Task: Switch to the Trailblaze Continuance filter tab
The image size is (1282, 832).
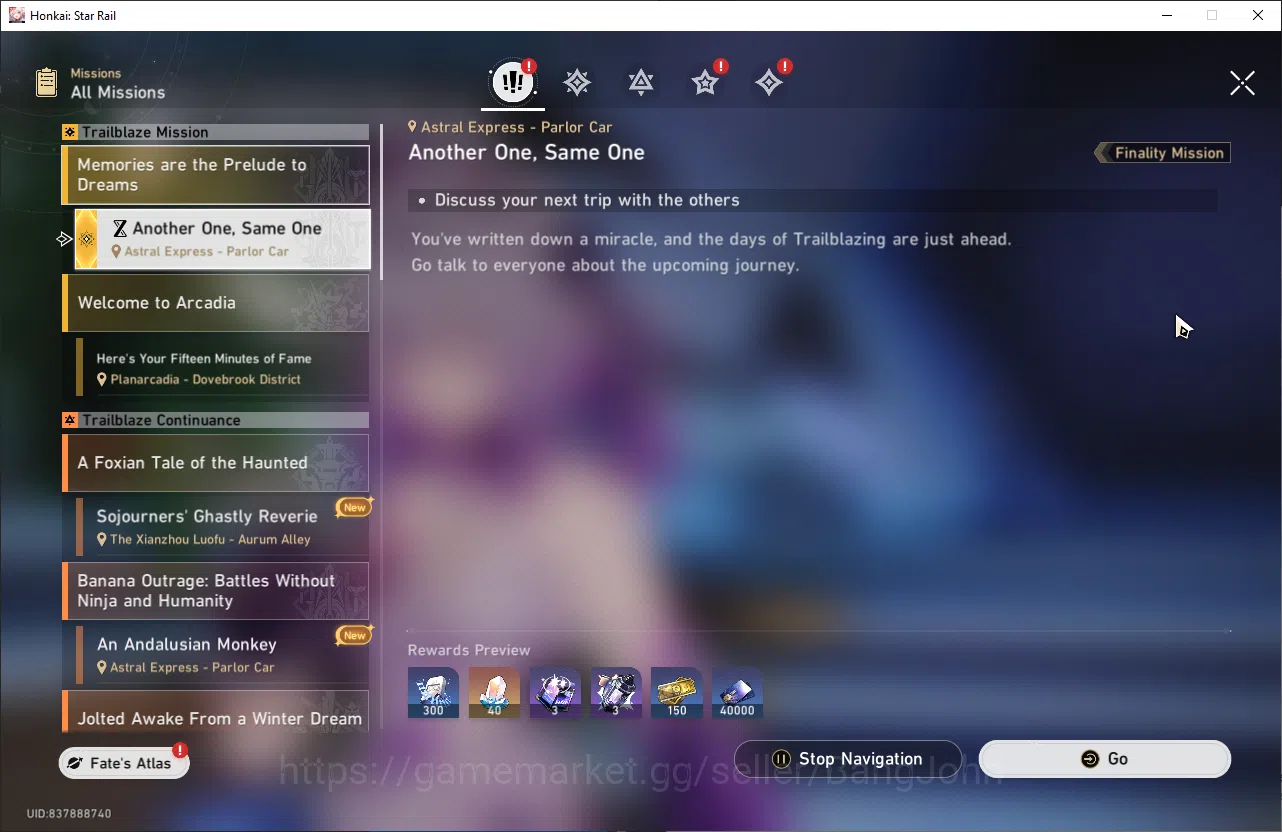Action: pyautogui.click(x=641, y=82)
